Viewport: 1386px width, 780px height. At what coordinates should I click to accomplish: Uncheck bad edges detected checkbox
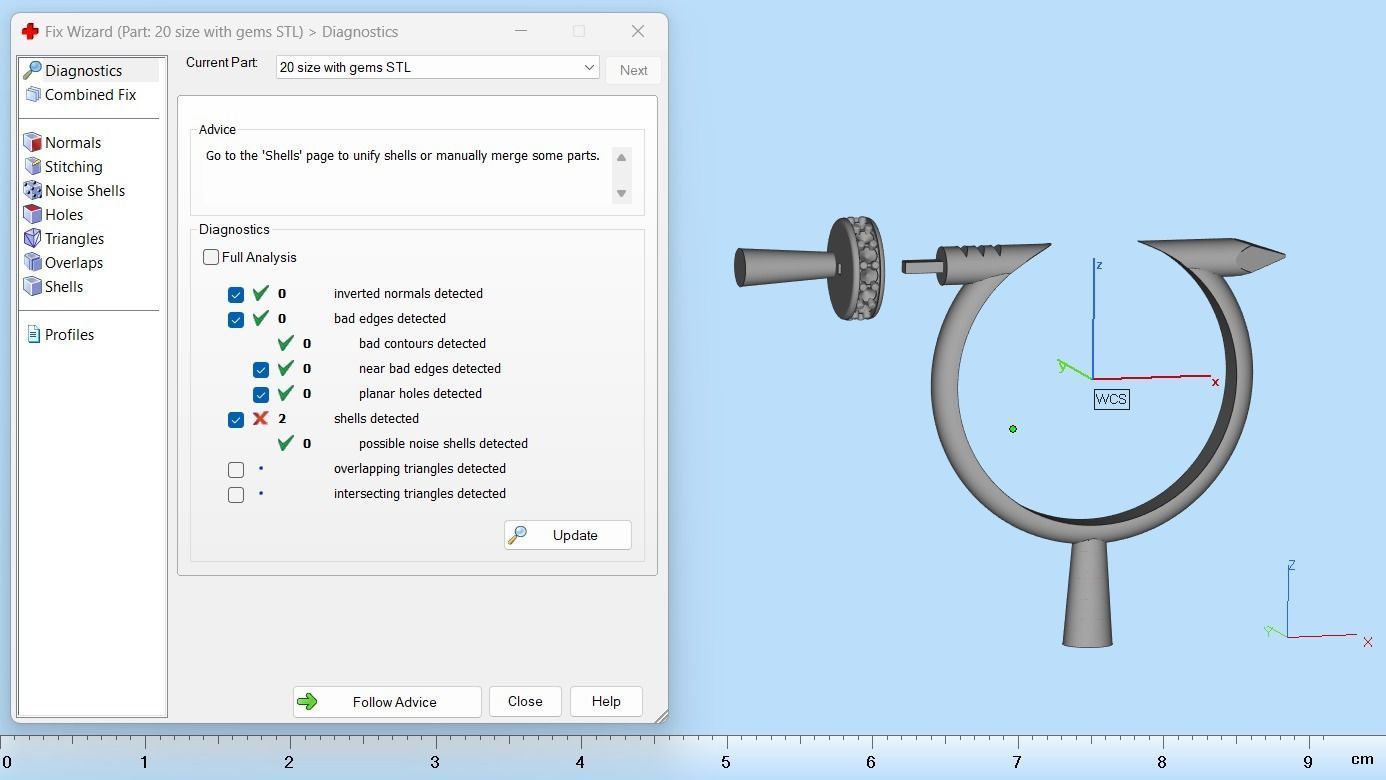(x=236, y=319)
